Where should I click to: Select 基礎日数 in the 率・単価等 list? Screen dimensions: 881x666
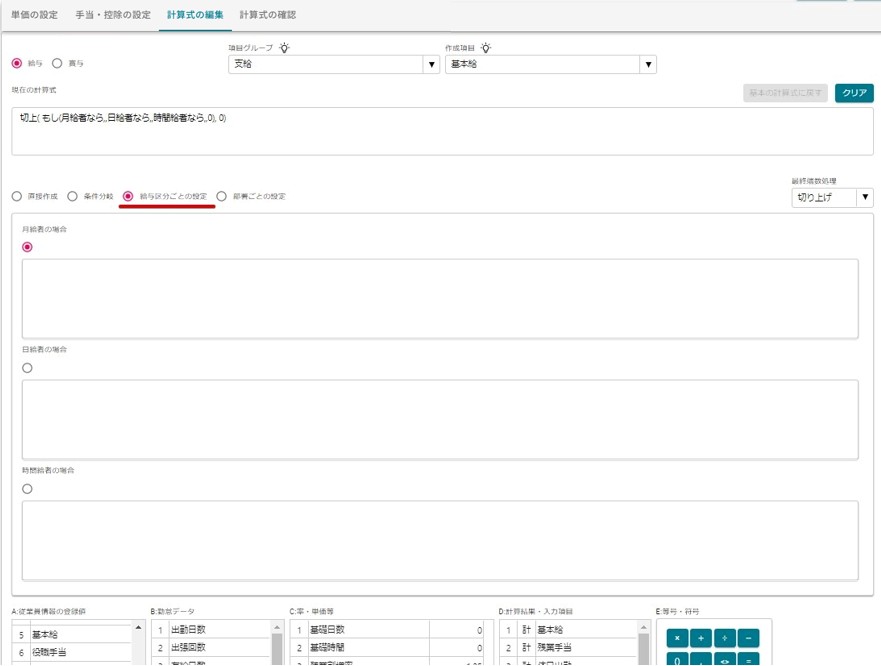click(388, 630)
